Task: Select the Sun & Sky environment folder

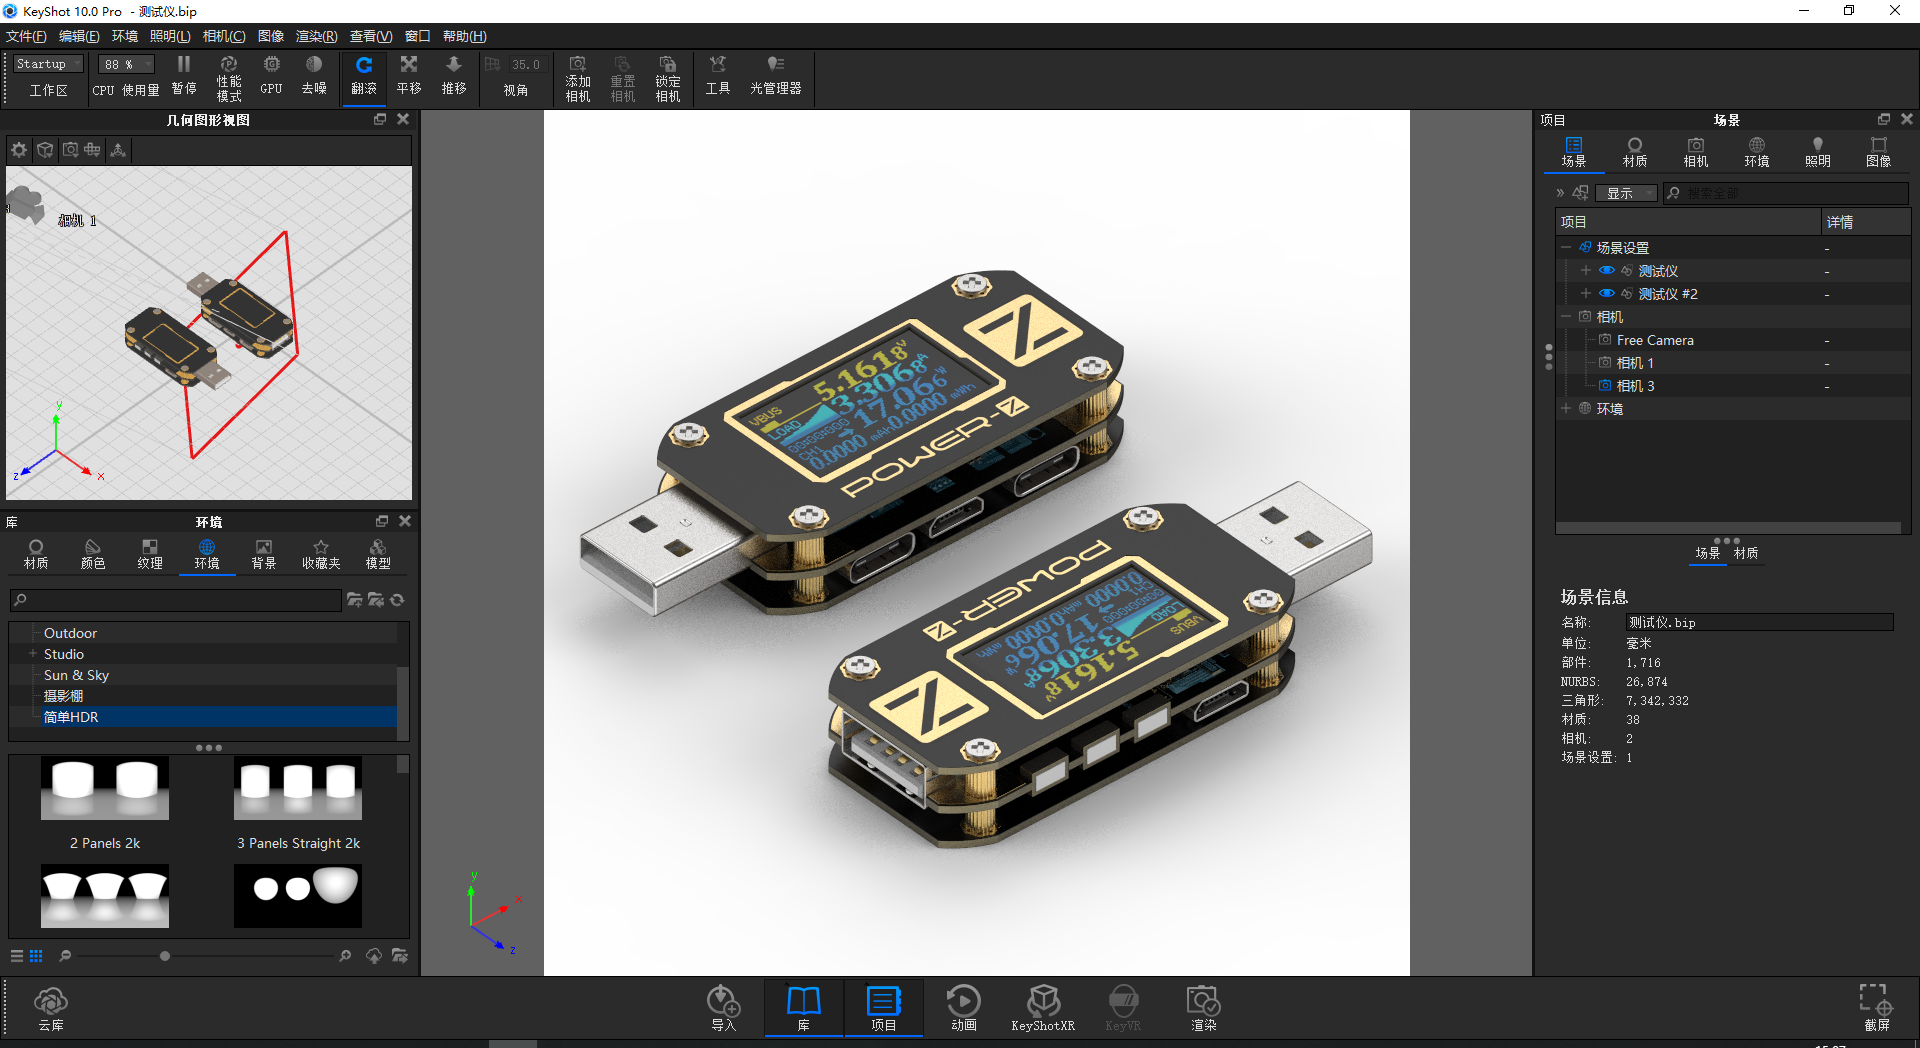Action: click(x=76, y=675)
